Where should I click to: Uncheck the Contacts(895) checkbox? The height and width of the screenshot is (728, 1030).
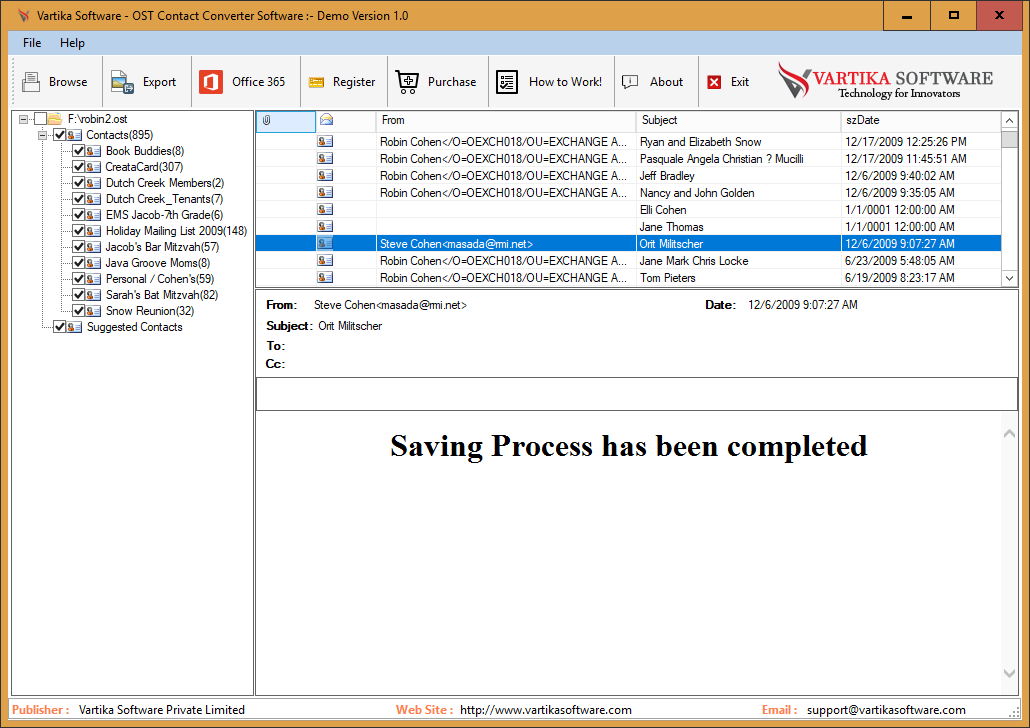point(59,135)
